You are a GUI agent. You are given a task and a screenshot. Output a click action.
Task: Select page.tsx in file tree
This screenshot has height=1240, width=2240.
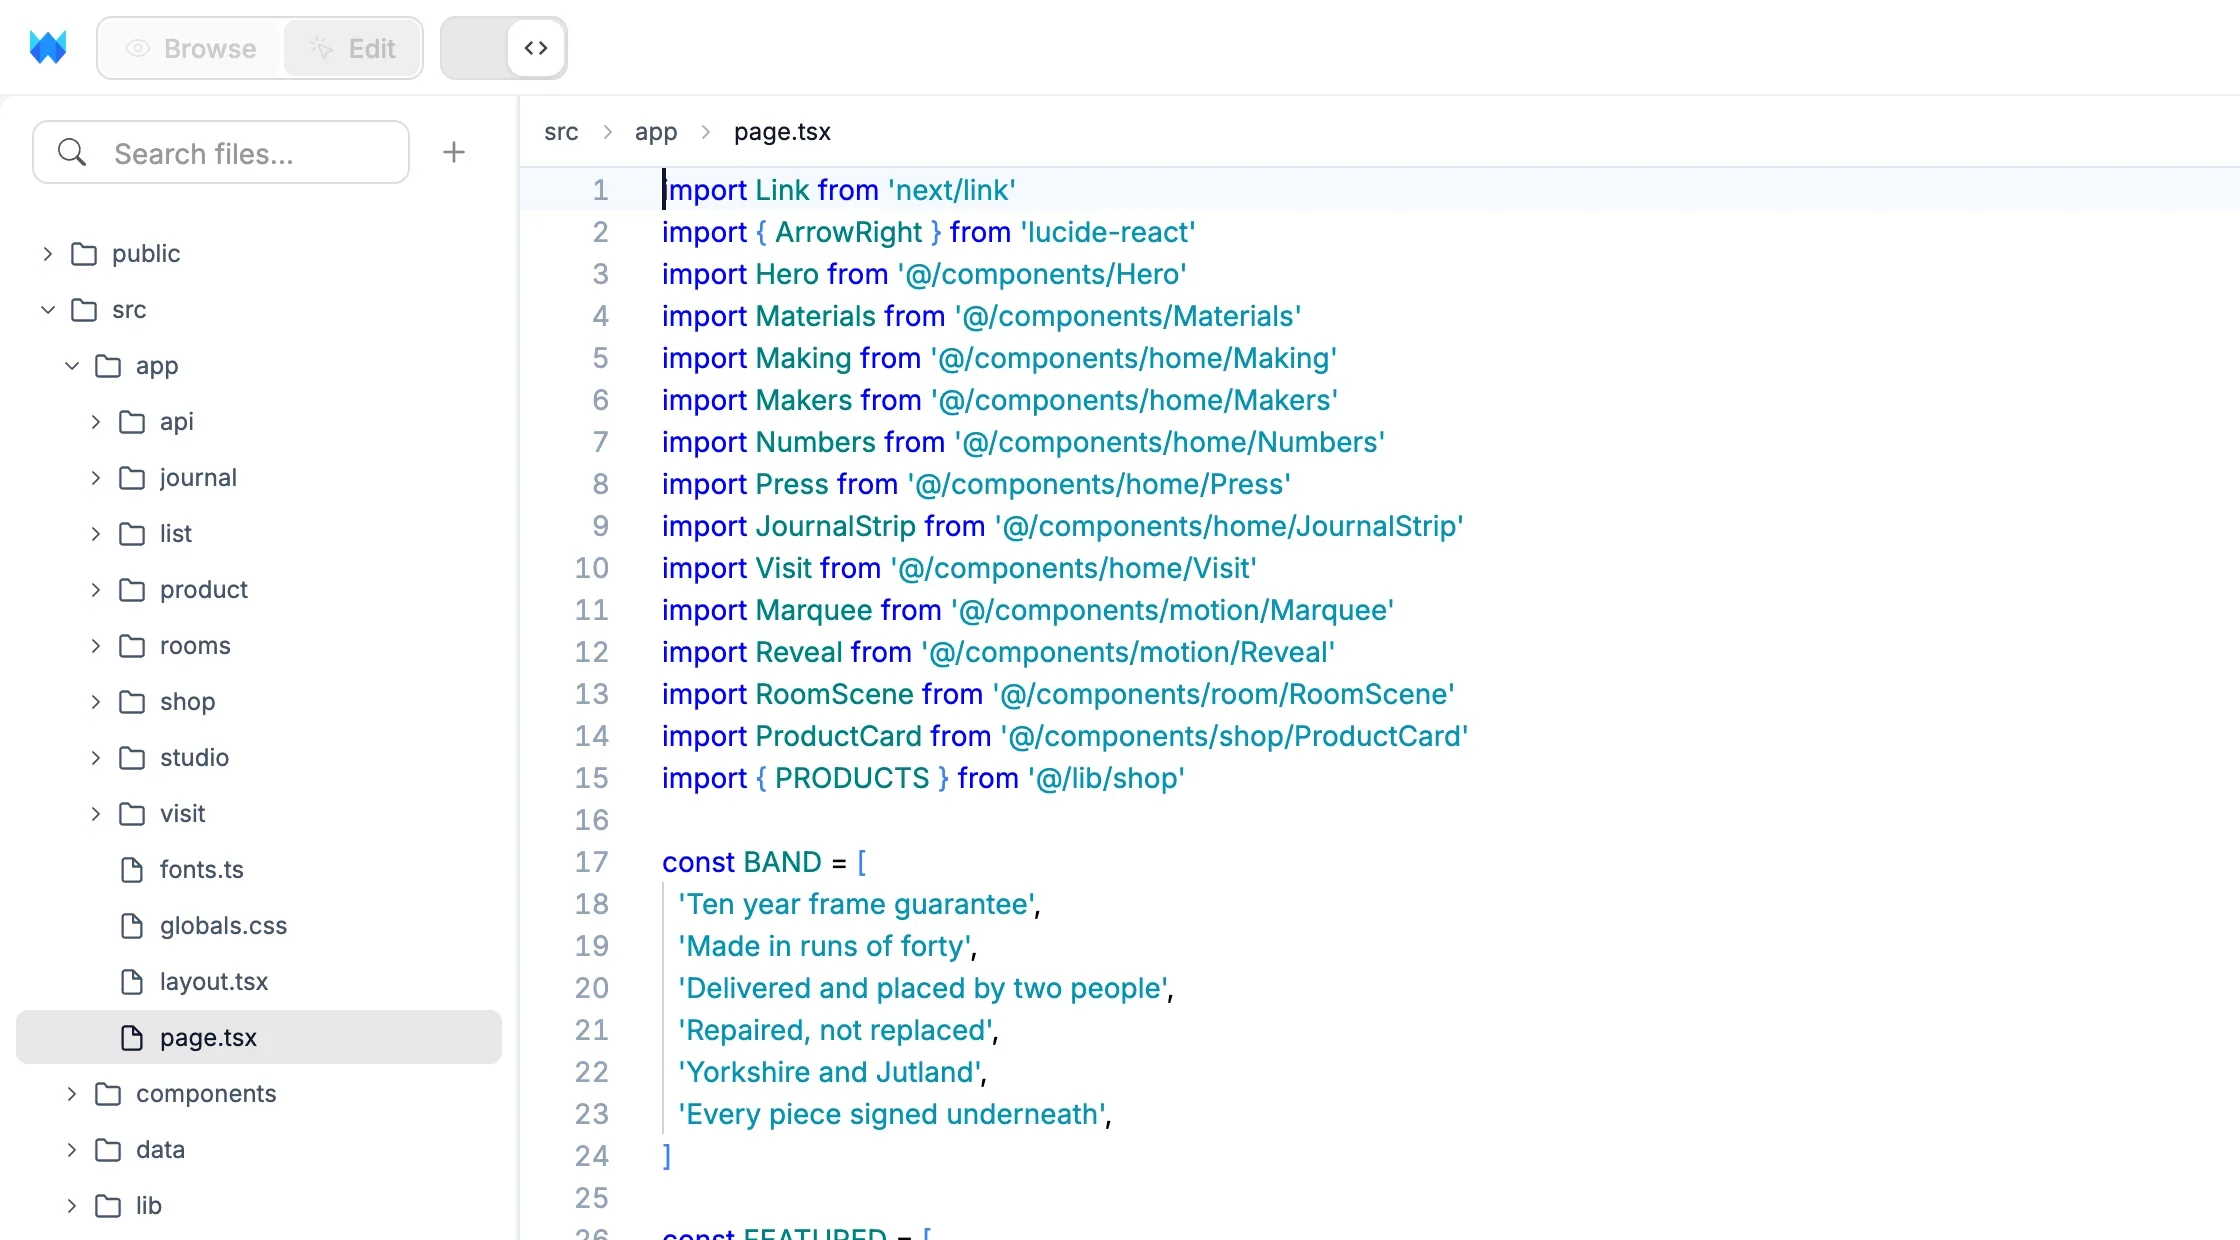click(259, 1037)
